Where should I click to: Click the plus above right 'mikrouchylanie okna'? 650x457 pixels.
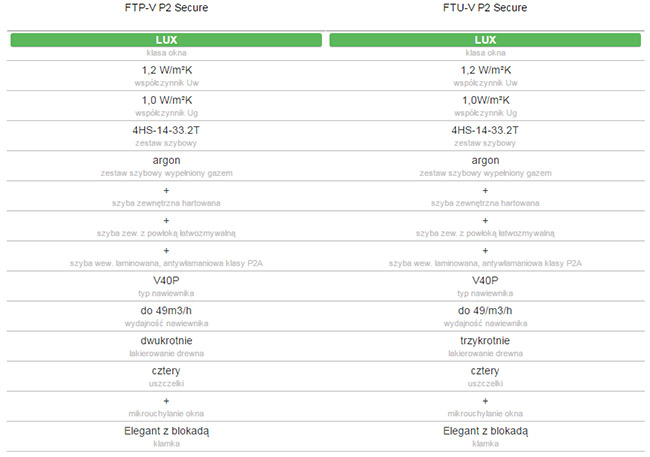click(x=485, y=401)
